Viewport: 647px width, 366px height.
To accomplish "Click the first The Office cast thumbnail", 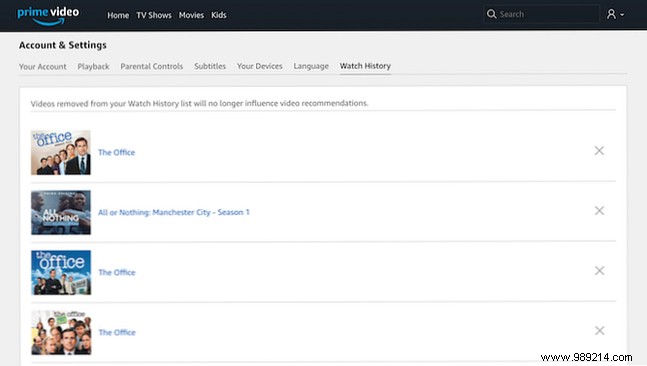I will (61, 153).
